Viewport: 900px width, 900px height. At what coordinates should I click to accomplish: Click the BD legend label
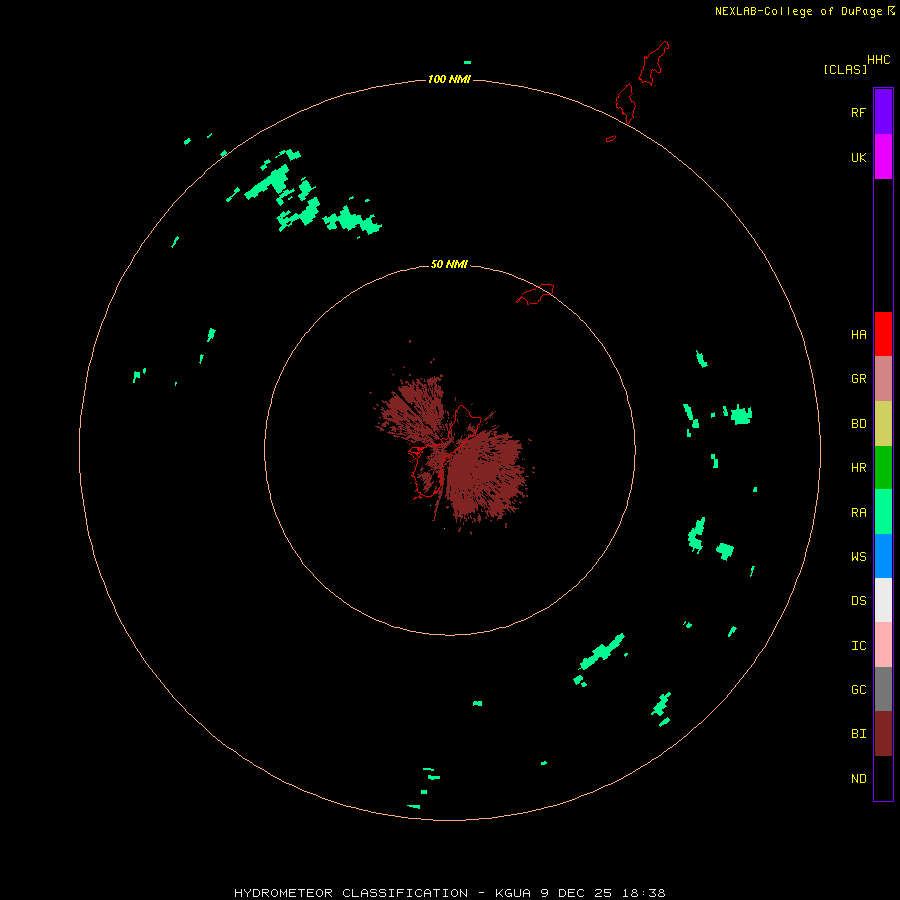(859, 424)
